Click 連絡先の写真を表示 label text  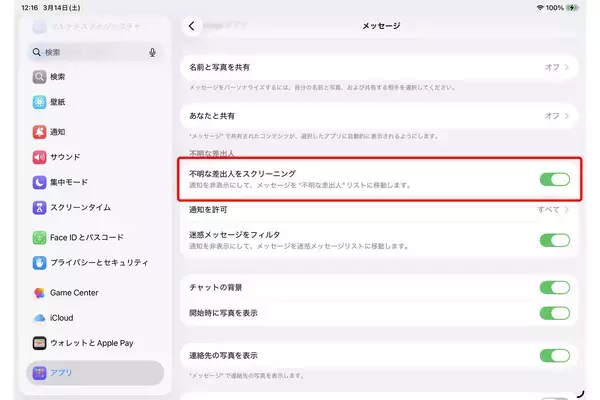tap(223, 356)
